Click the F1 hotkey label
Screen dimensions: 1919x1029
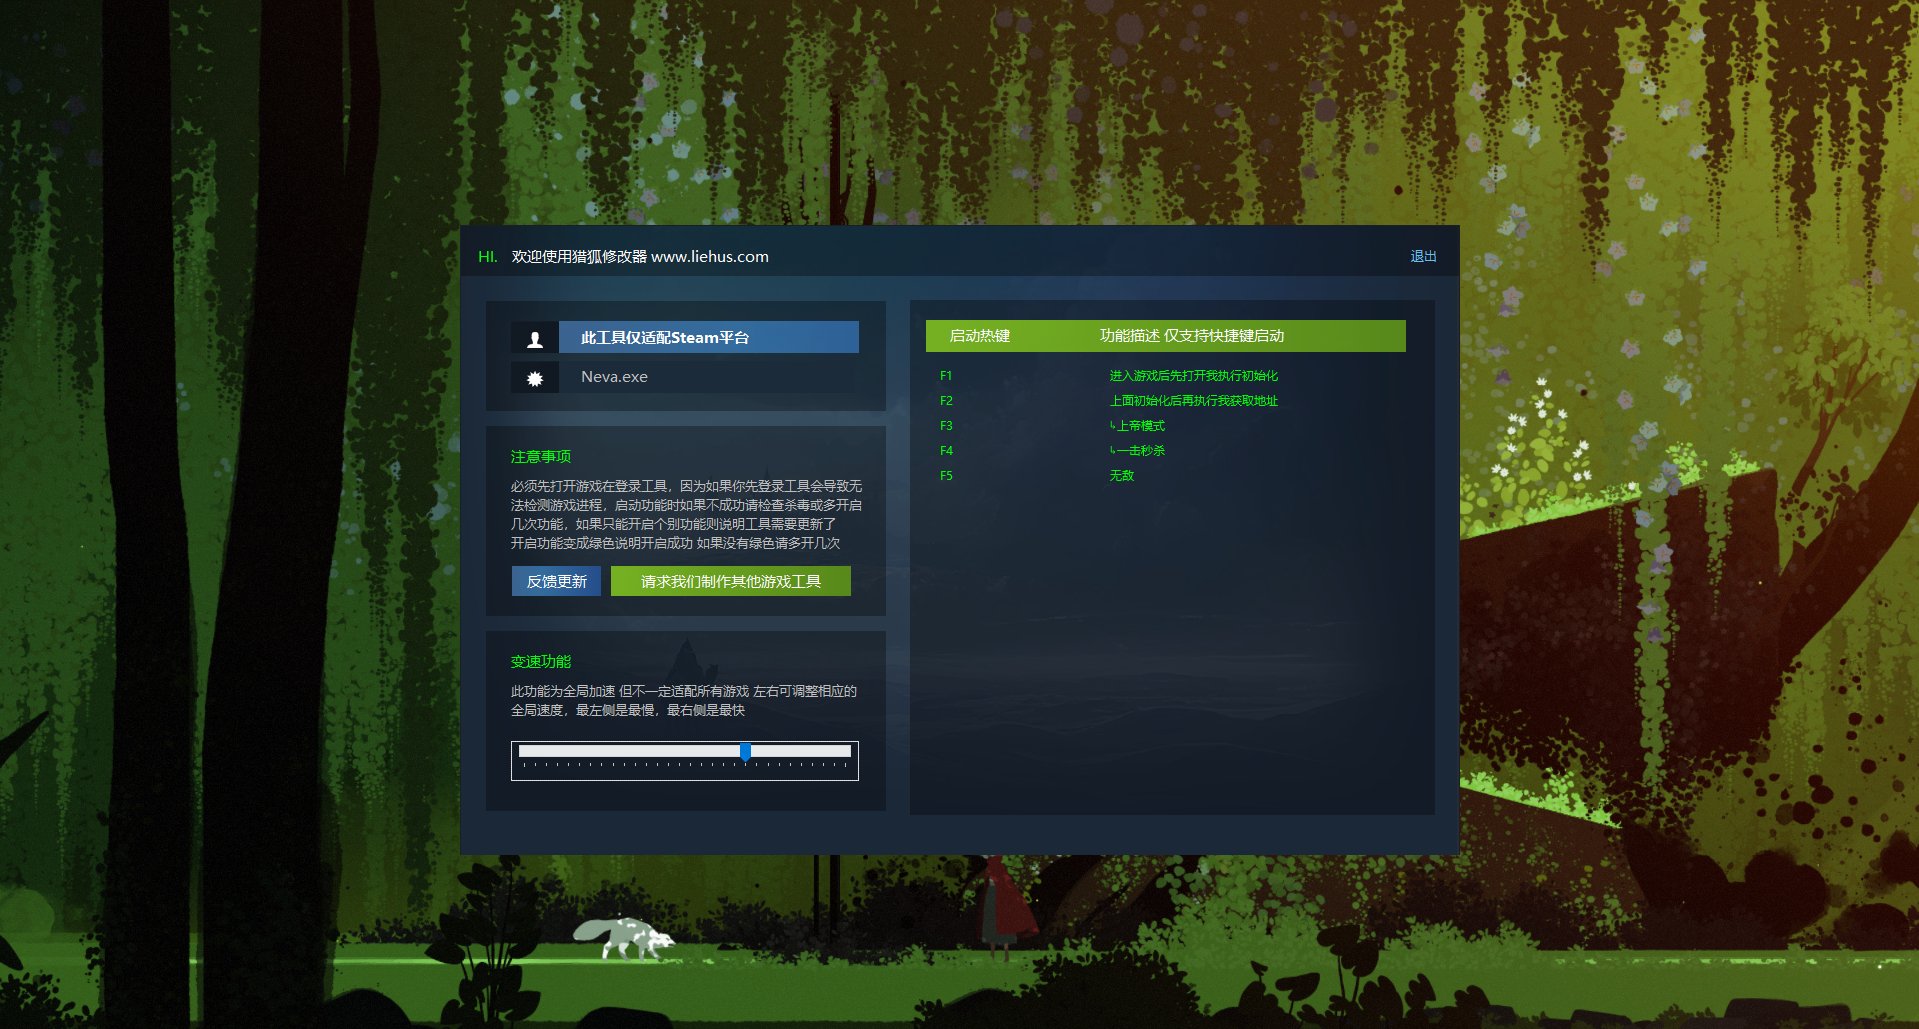(946, 376)
